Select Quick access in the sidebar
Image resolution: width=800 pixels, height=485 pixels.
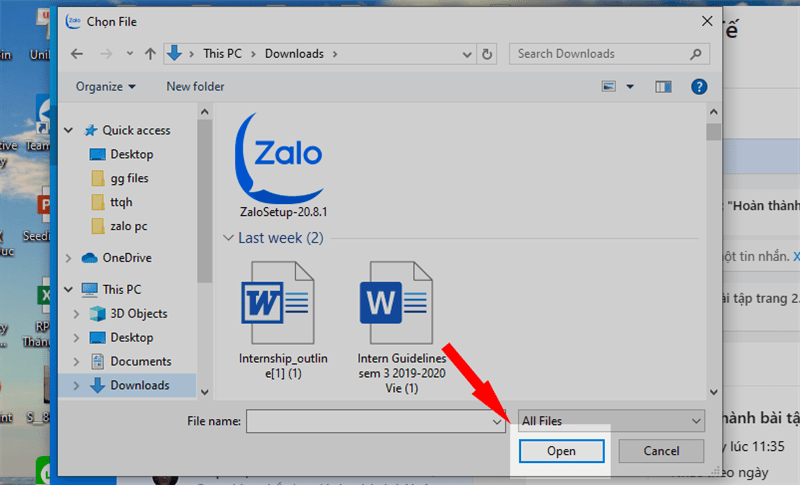tap(136, 130)
